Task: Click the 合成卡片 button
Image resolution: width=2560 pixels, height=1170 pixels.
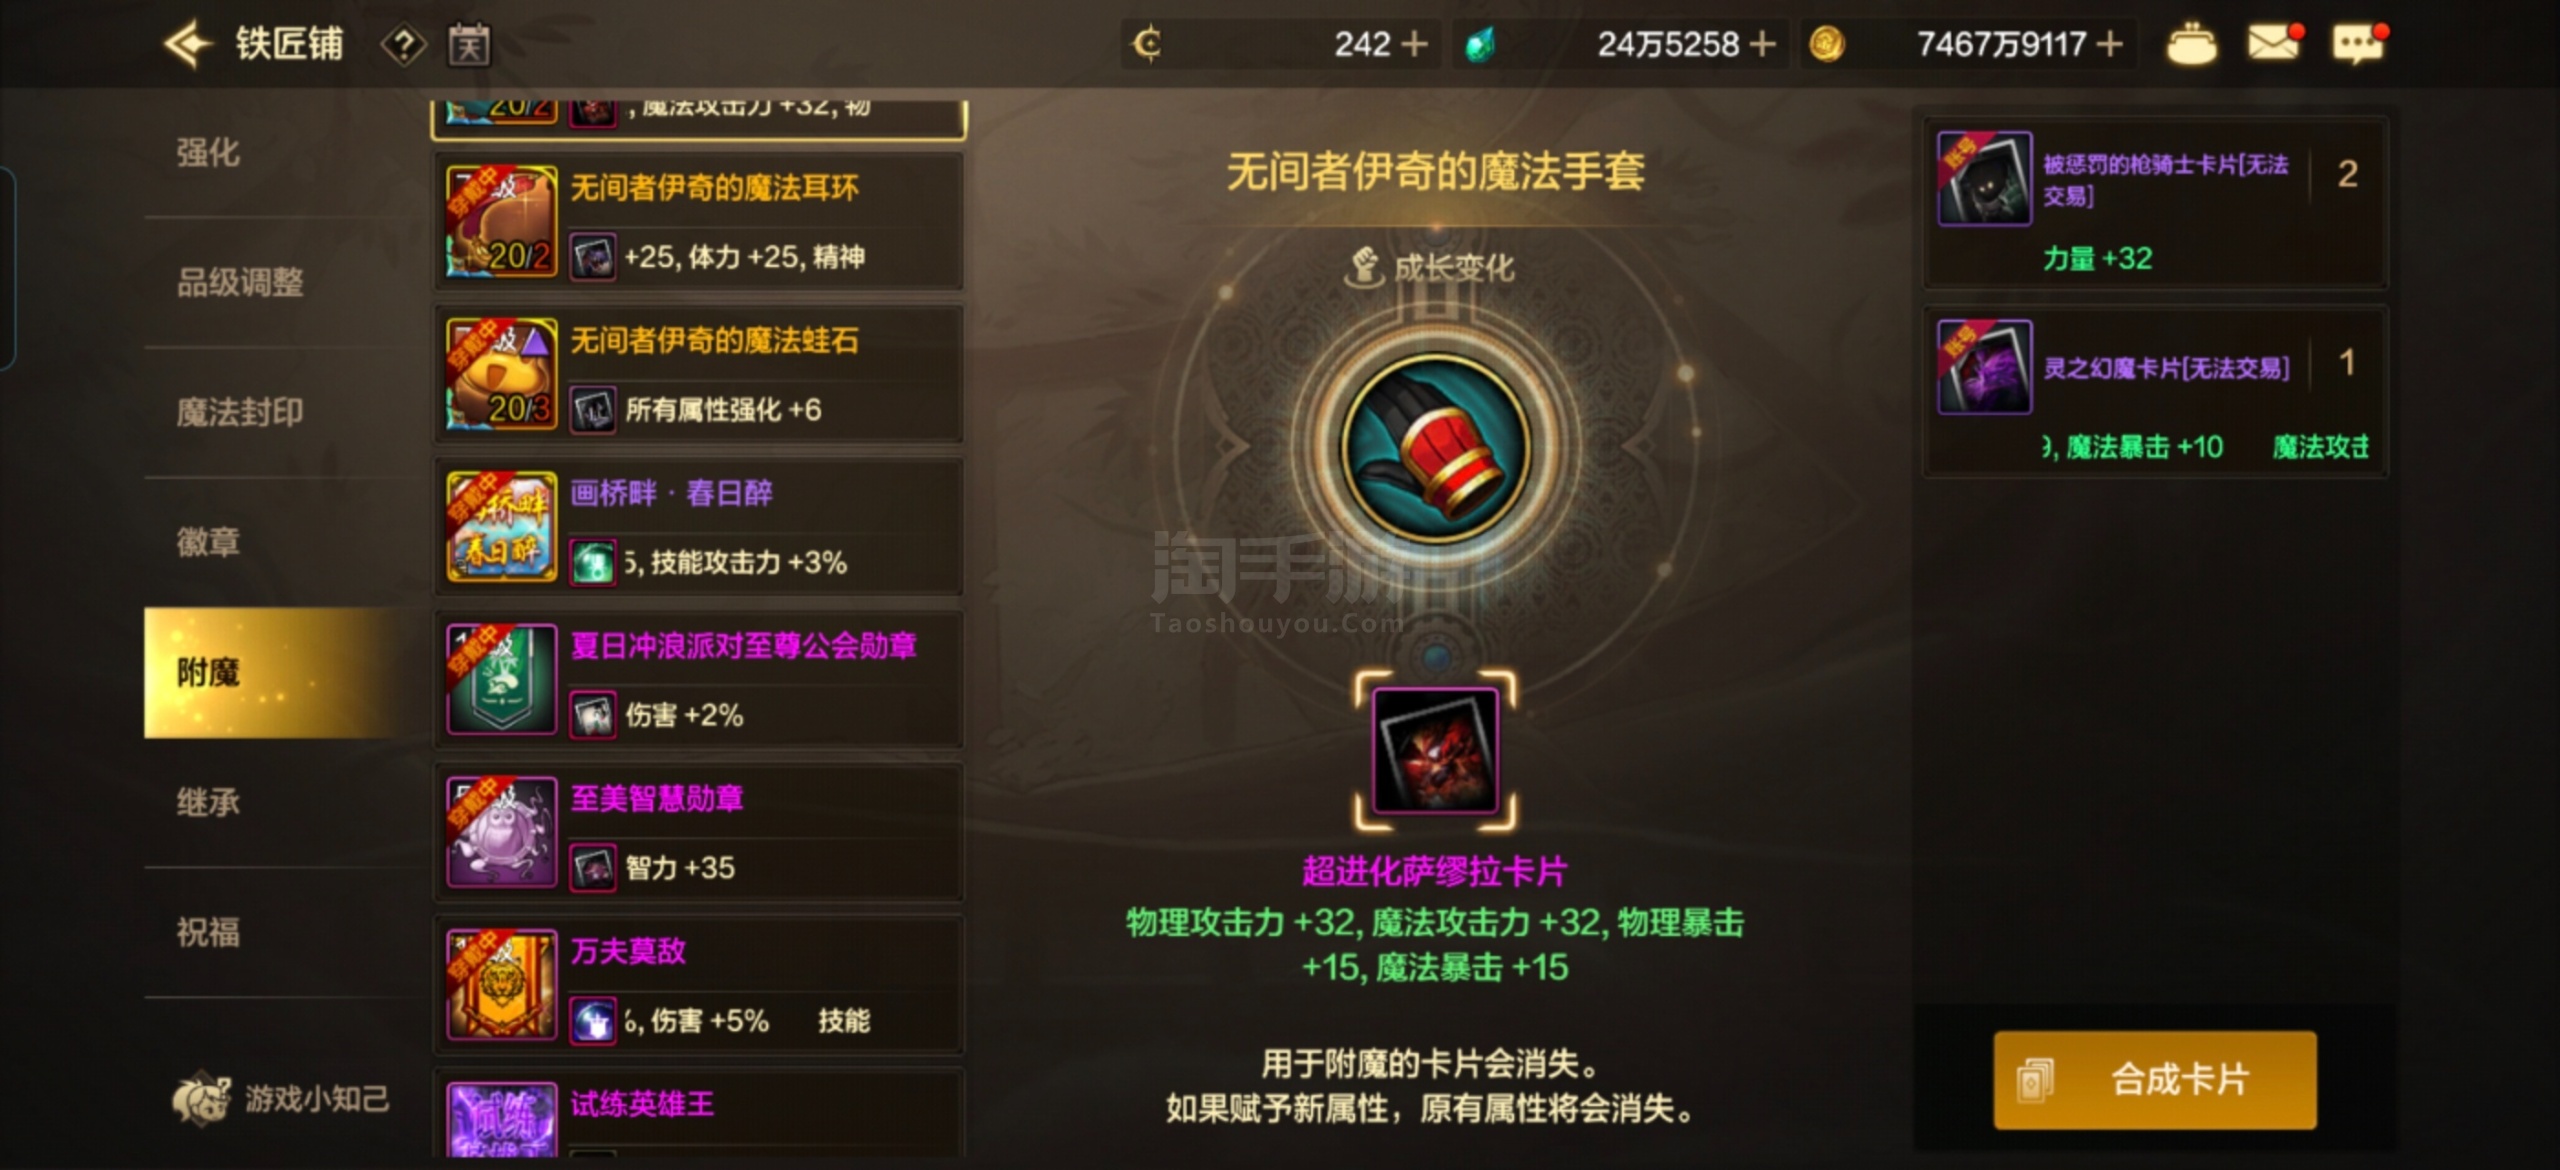Action: [x=2155, y=1080]
